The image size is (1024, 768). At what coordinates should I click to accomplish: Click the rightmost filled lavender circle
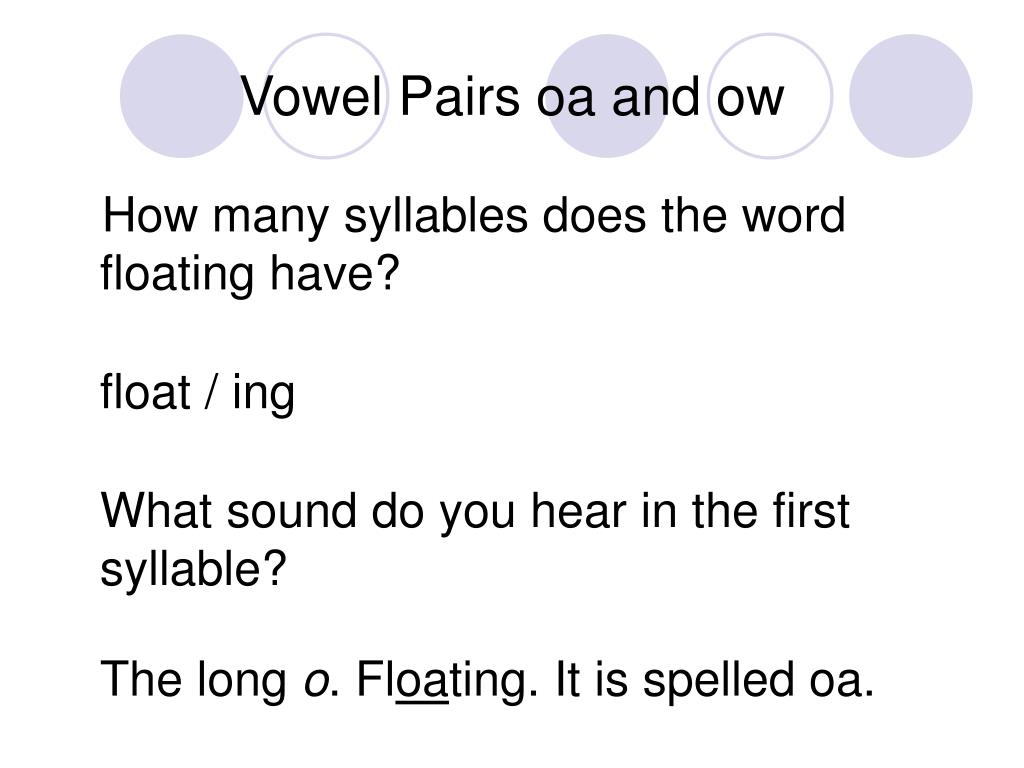point(910,96)
